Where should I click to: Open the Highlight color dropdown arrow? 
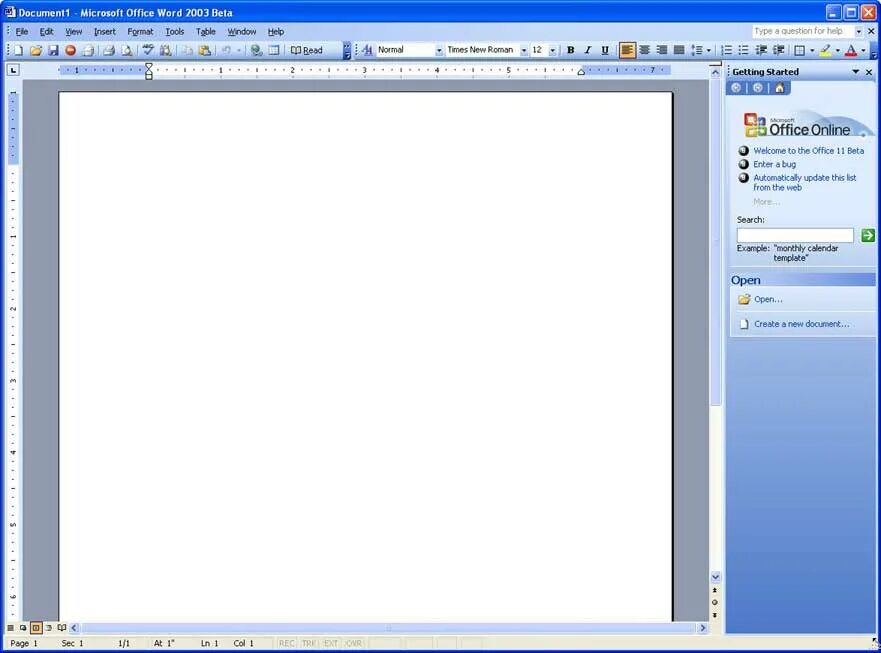[x=838, y=51]
